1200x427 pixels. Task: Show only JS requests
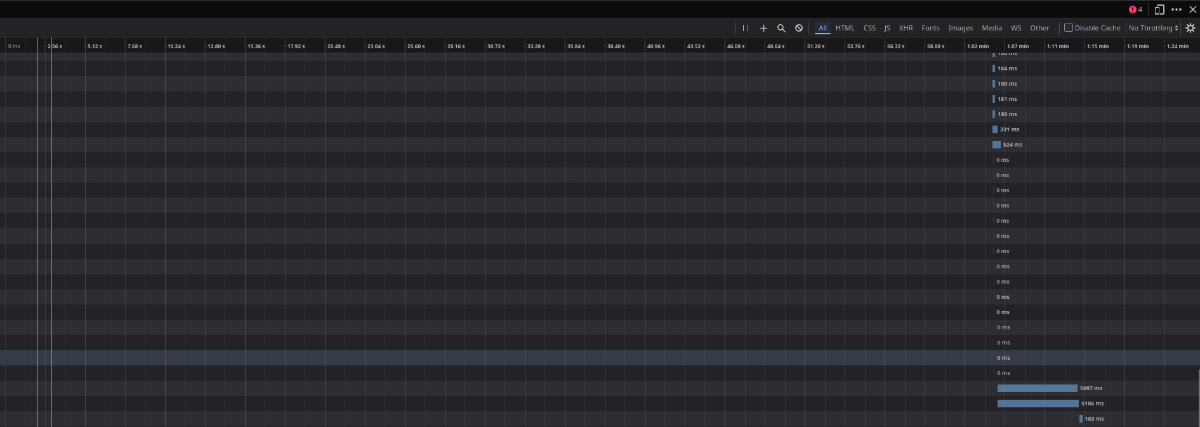tap(887, 28)
